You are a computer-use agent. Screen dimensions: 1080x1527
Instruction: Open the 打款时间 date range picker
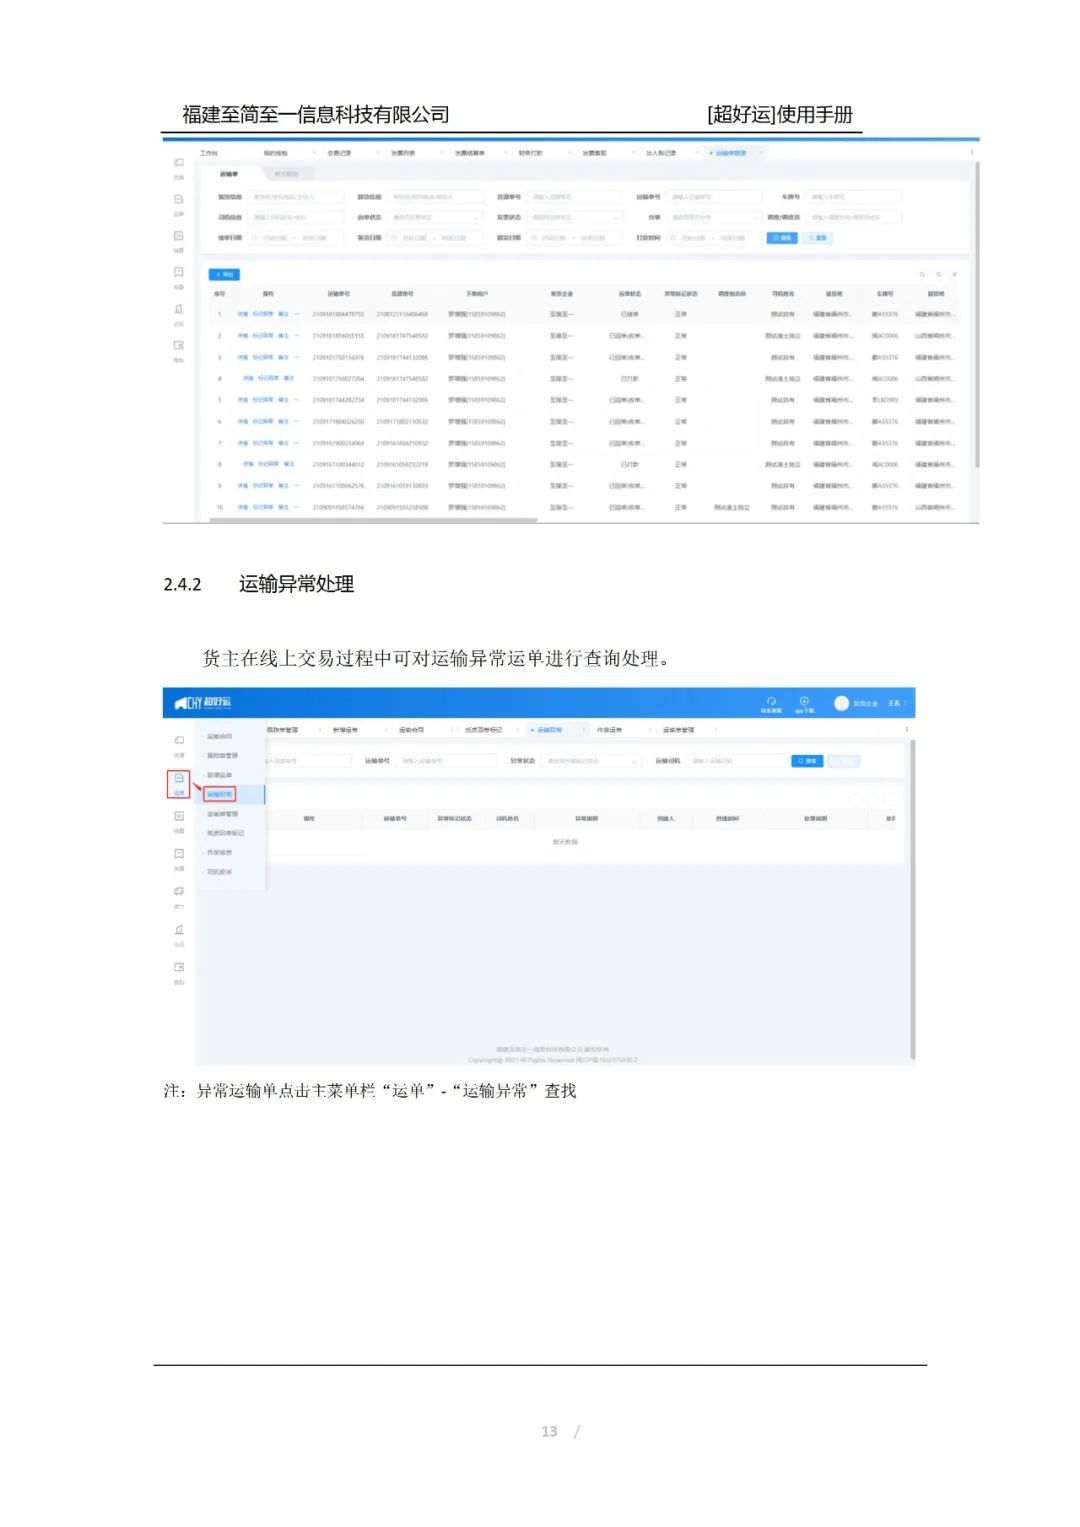click(714, 238)
